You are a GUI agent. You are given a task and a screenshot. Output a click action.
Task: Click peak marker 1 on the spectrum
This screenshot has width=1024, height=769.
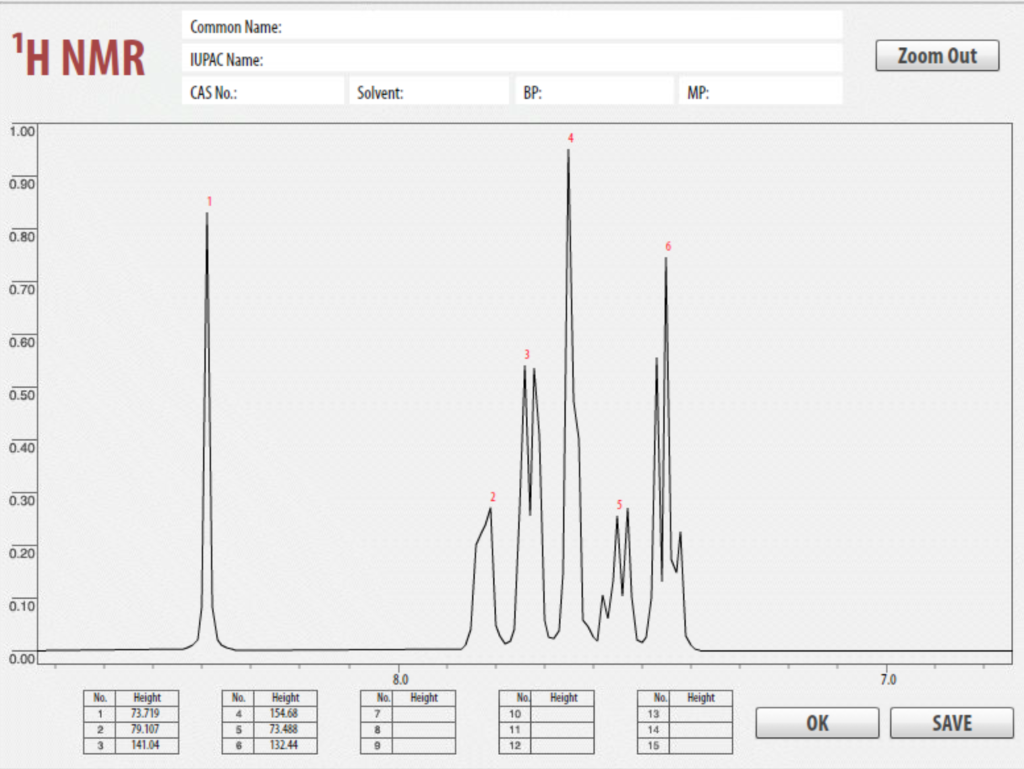tap(208, 201)
